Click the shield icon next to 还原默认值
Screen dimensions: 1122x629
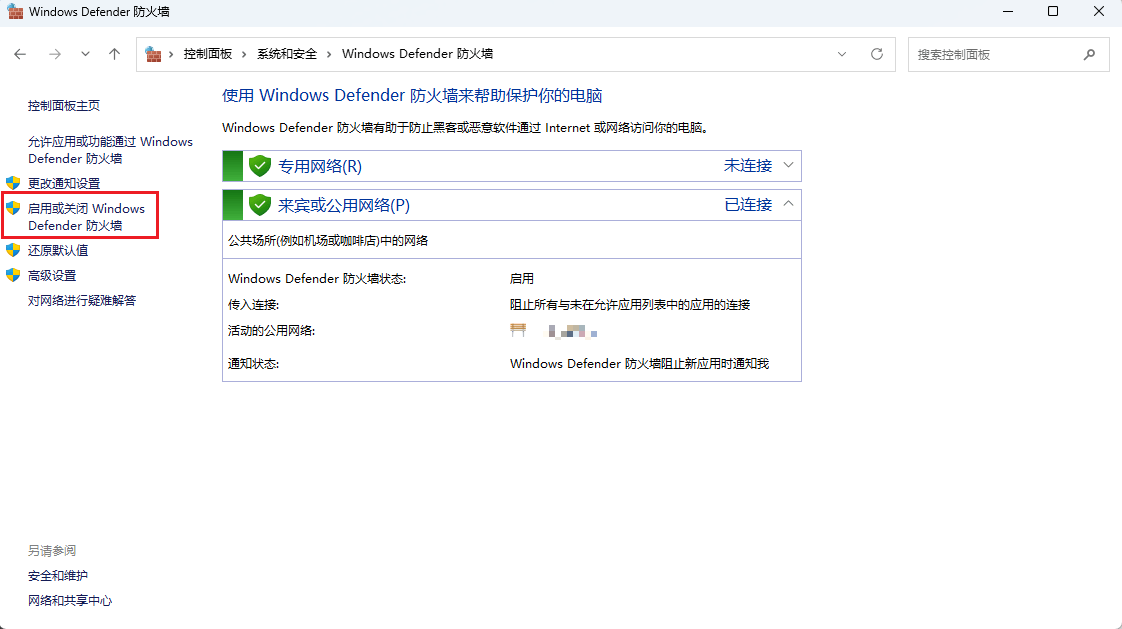(13, 250)
